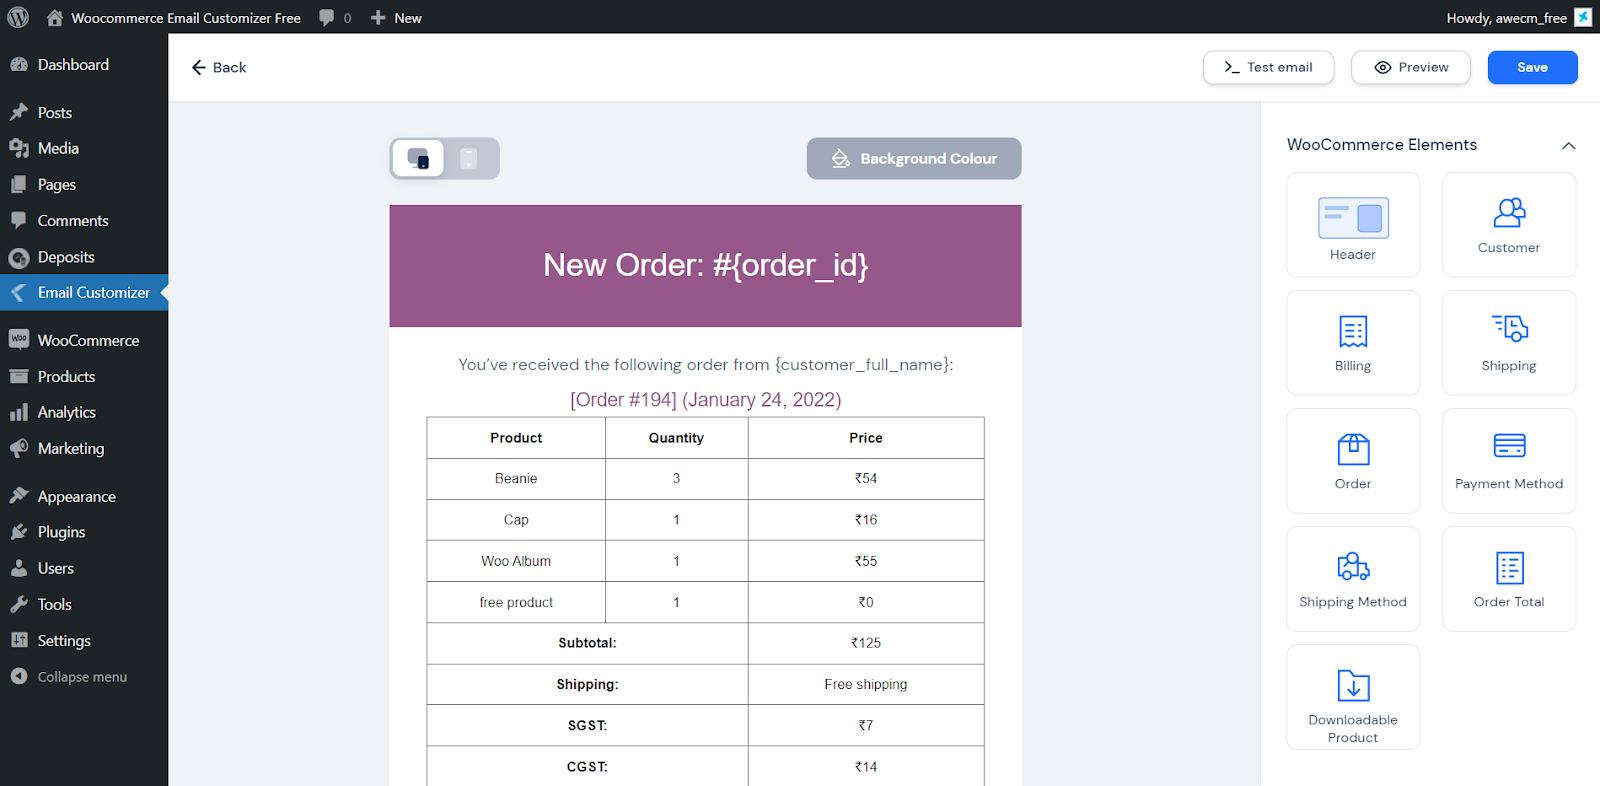Click the Analytics bar chart icon

click(x=19, y=412)
